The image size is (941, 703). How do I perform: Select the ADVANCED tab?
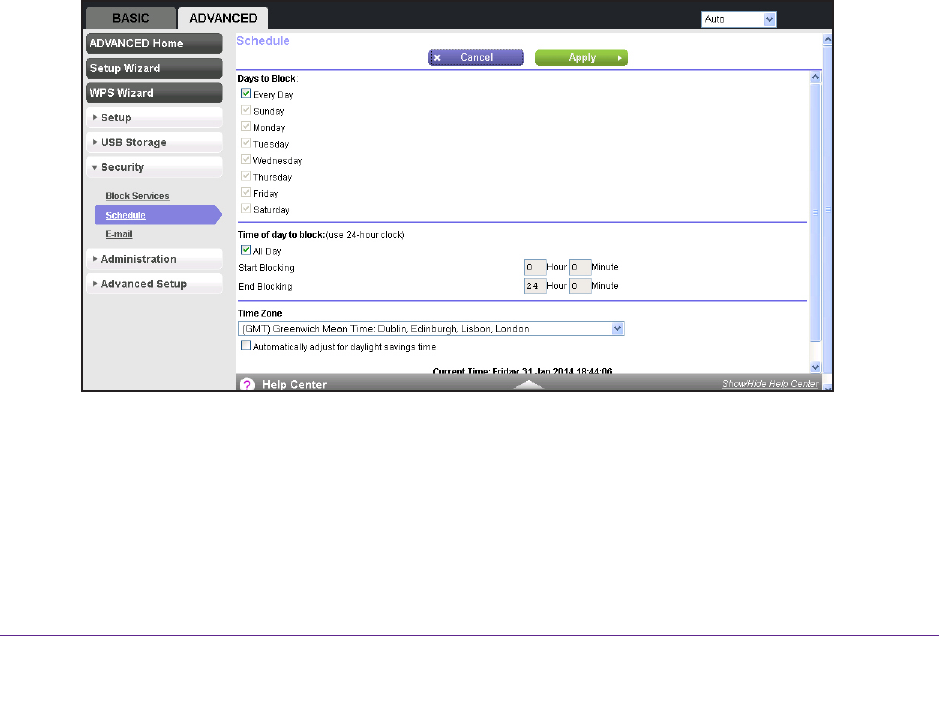click(x=222, y=18)
